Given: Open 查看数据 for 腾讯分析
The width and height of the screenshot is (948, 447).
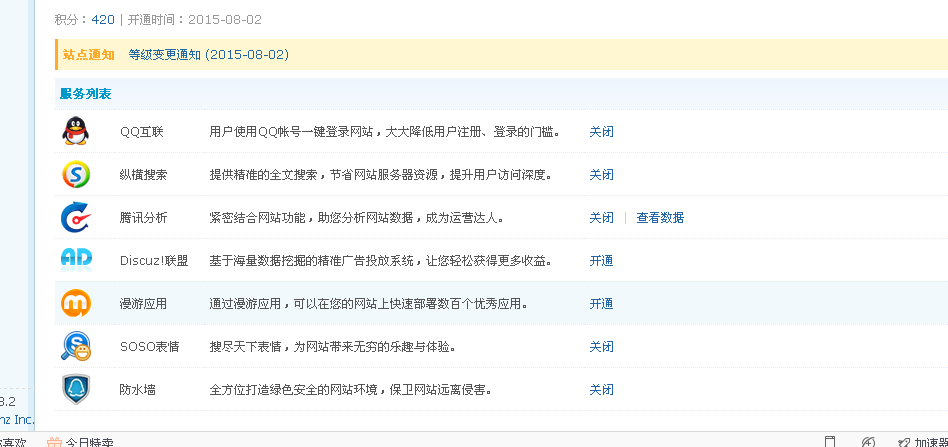Looking at the screenshot, I should (x=660, y=218).
